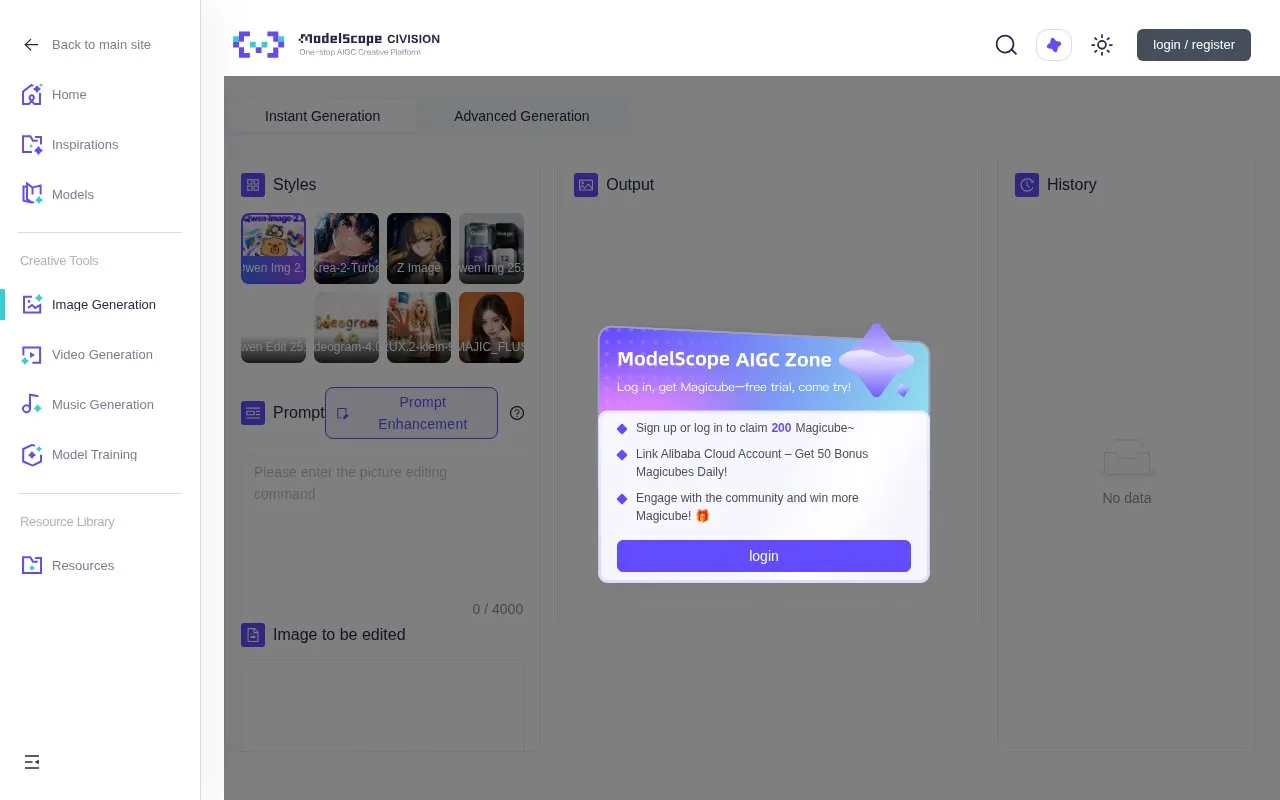The height and width of the screenshot is (800, 1280).
Task: Click the Image to be edited file icon
Action: pyautogui.click(x=253, y=635)
